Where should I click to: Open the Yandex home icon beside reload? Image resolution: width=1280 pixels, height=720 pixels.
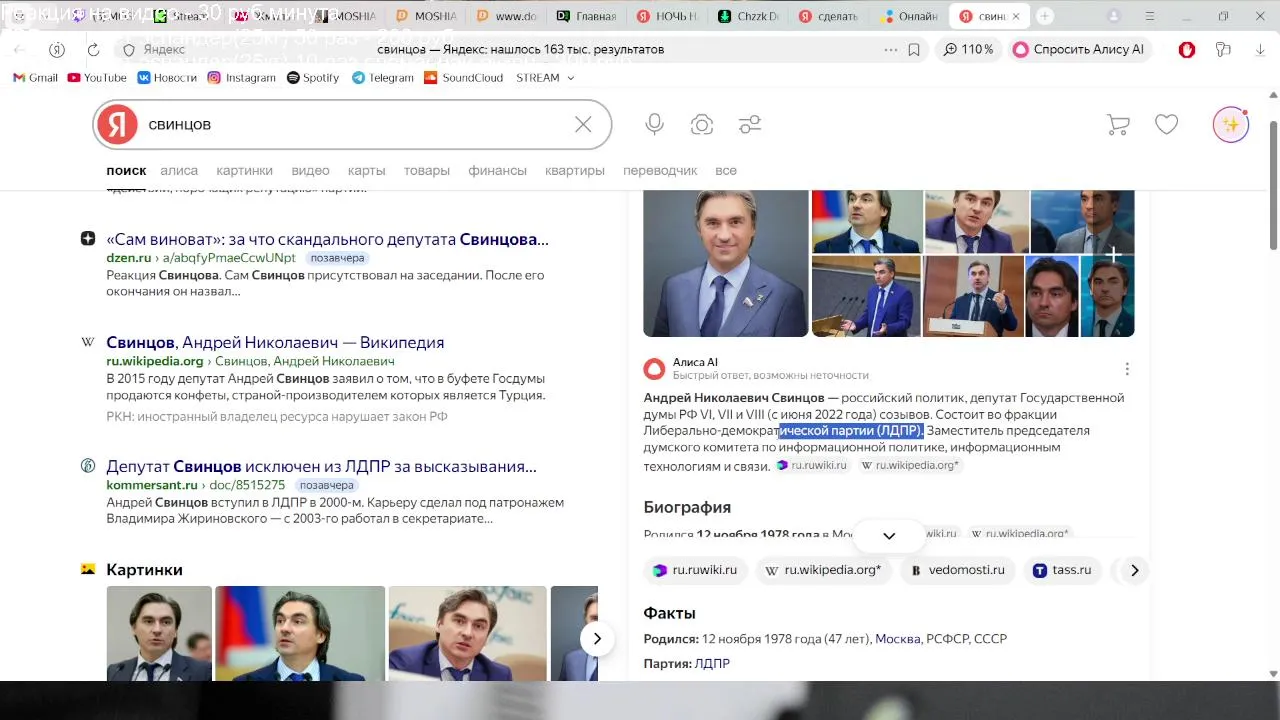[57, 49]
